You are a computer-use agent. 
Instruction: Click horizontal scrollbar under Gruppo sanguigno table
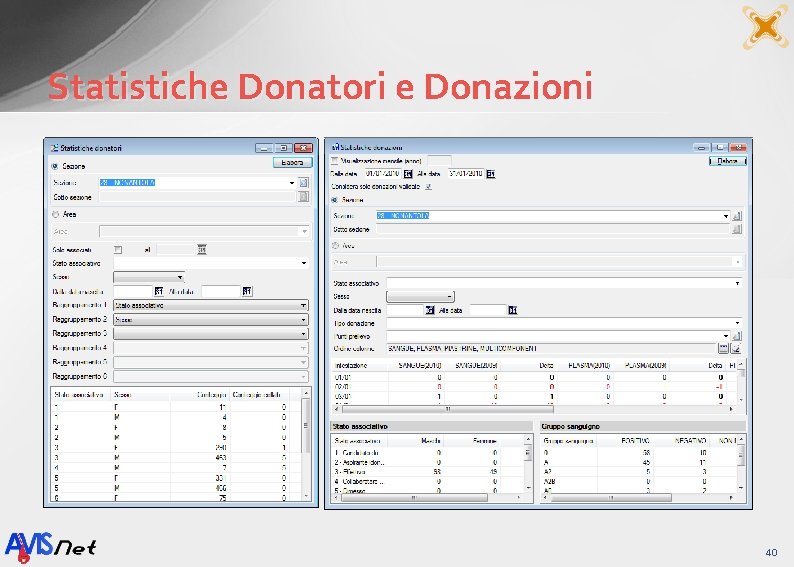pyautogui.click(x=639, y=498)
